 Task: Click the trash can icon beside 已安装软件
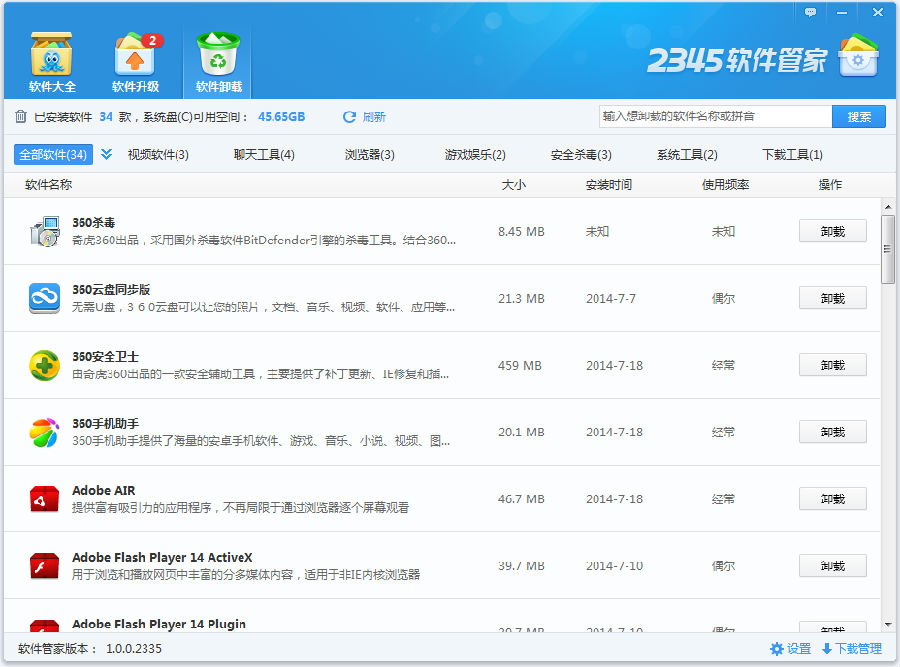(21, 117)
